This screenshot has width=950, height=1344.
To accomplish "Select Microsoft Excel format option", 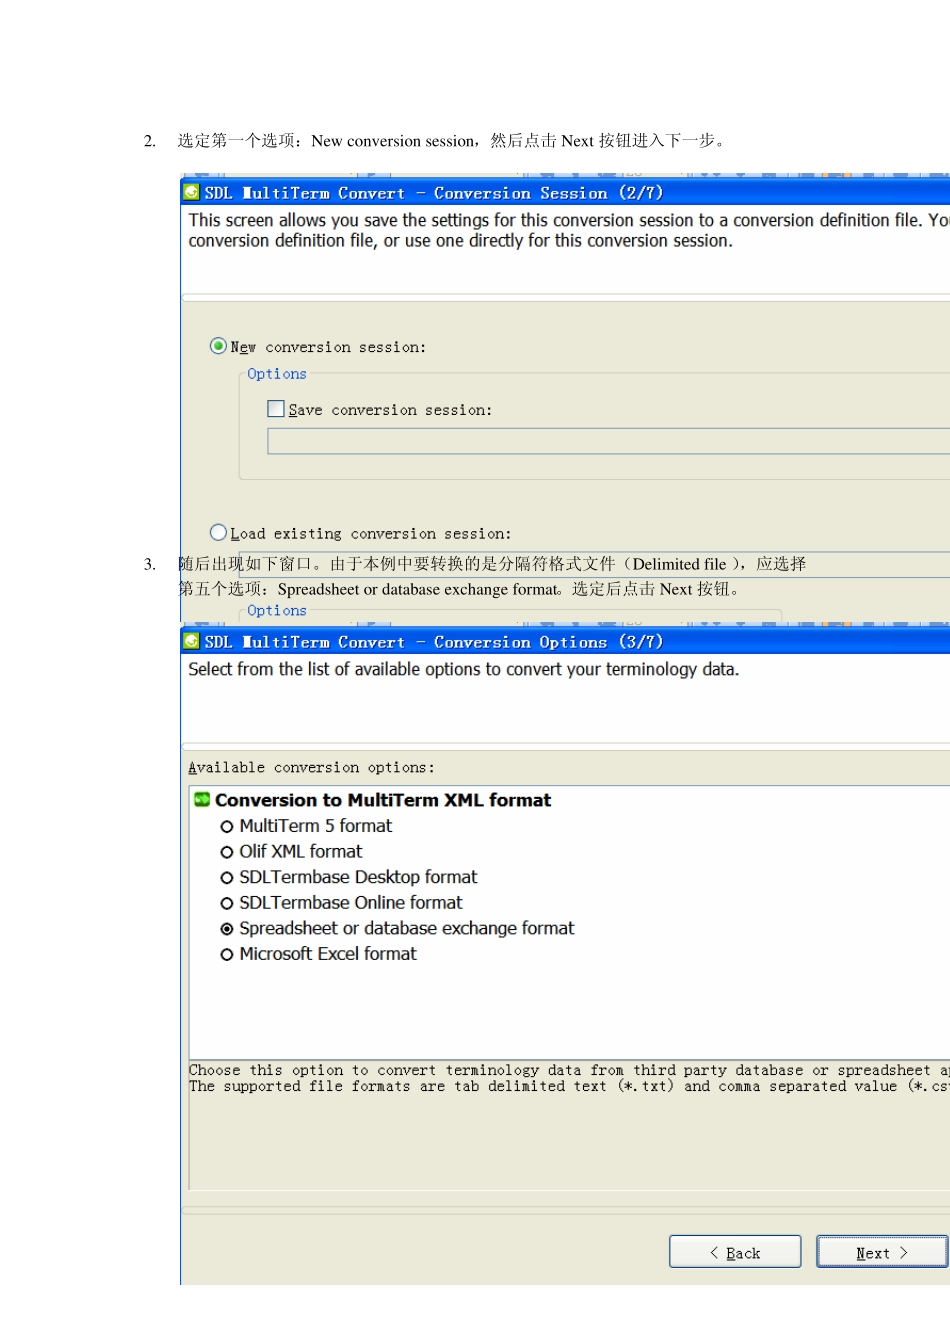I will (x=226, y=955).
